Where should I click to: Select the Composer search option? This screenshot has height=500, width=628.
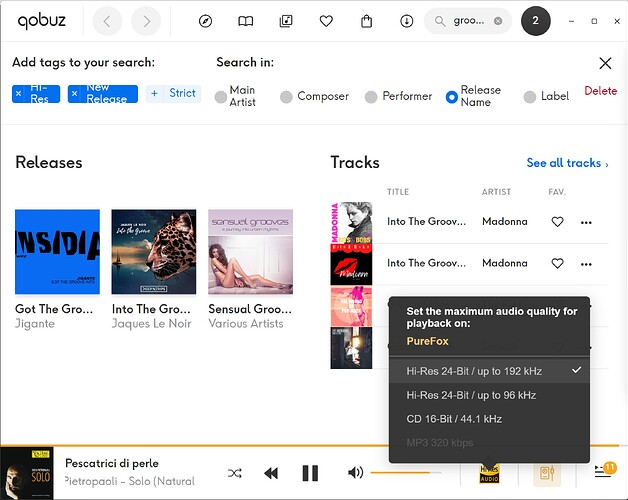[x=286, y=97]
